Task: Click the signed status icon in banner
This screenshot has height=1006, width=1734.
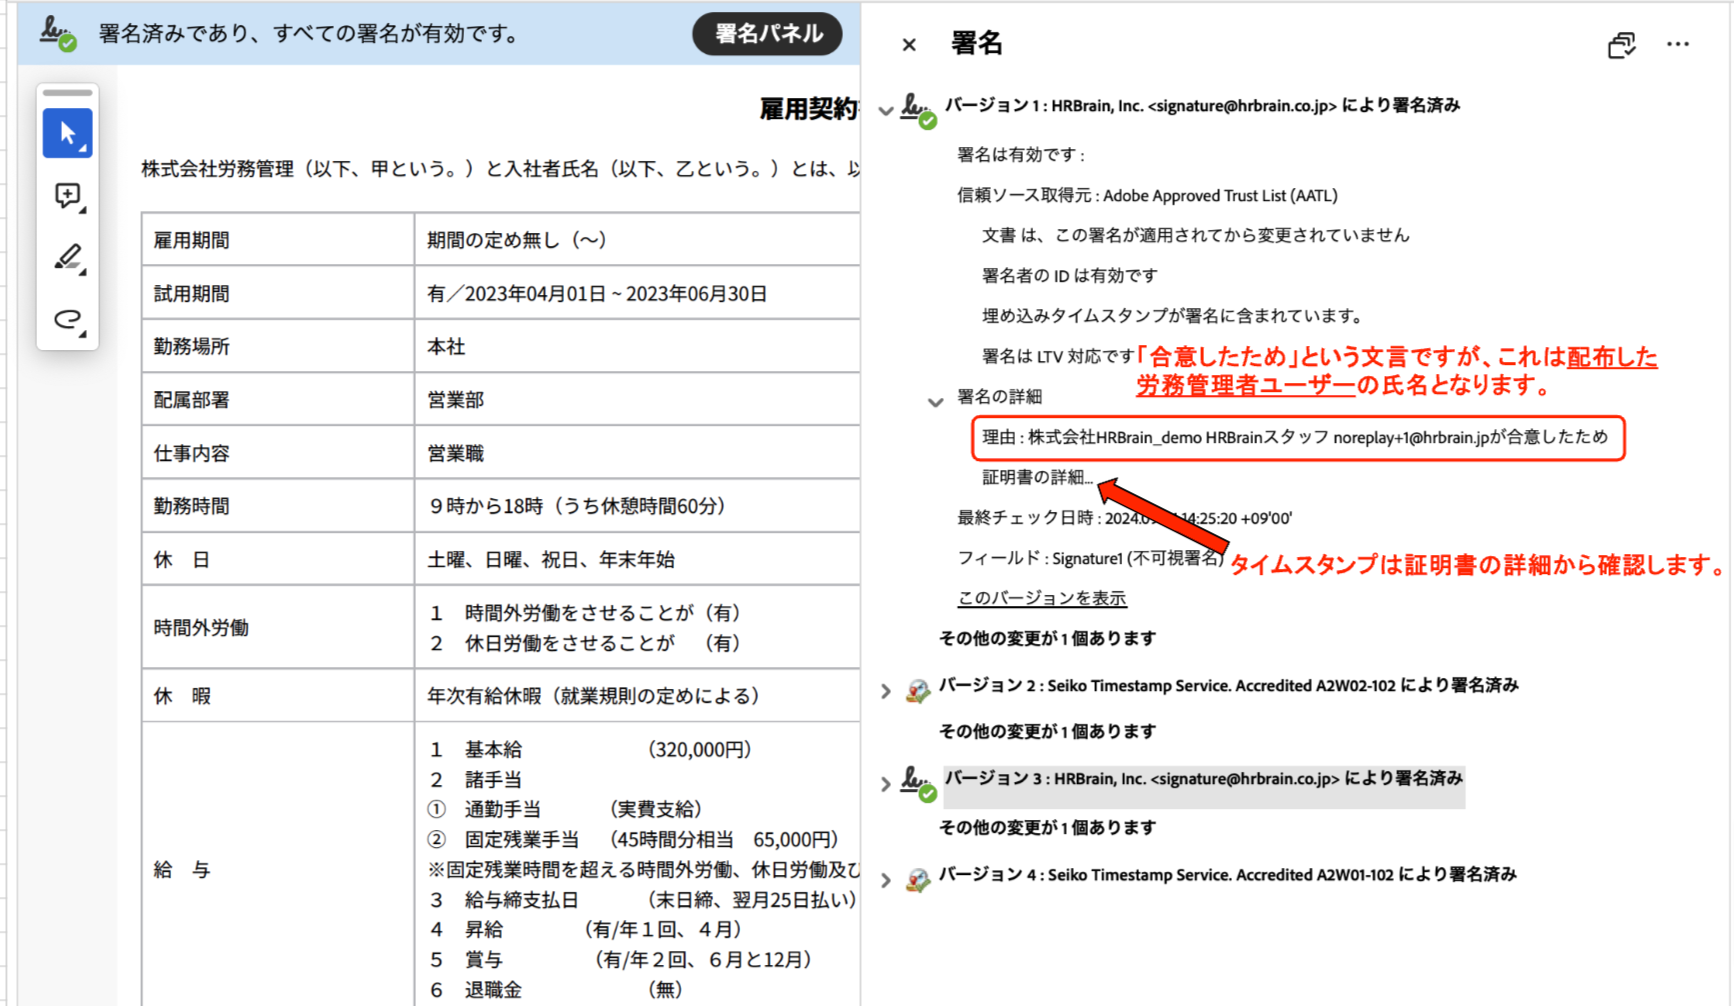Action: (x=58, y=33)
